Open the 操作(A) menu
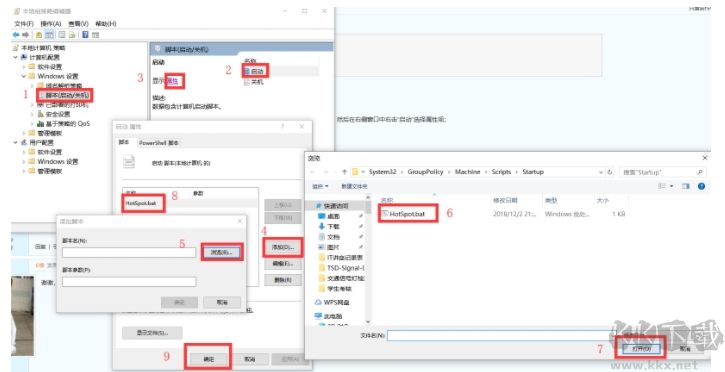Viewport: 725px width, 372px height. click(51, 24)
